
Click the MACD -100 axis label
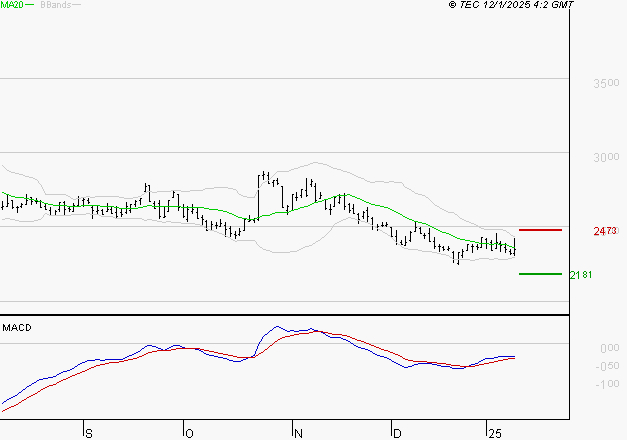607,384
